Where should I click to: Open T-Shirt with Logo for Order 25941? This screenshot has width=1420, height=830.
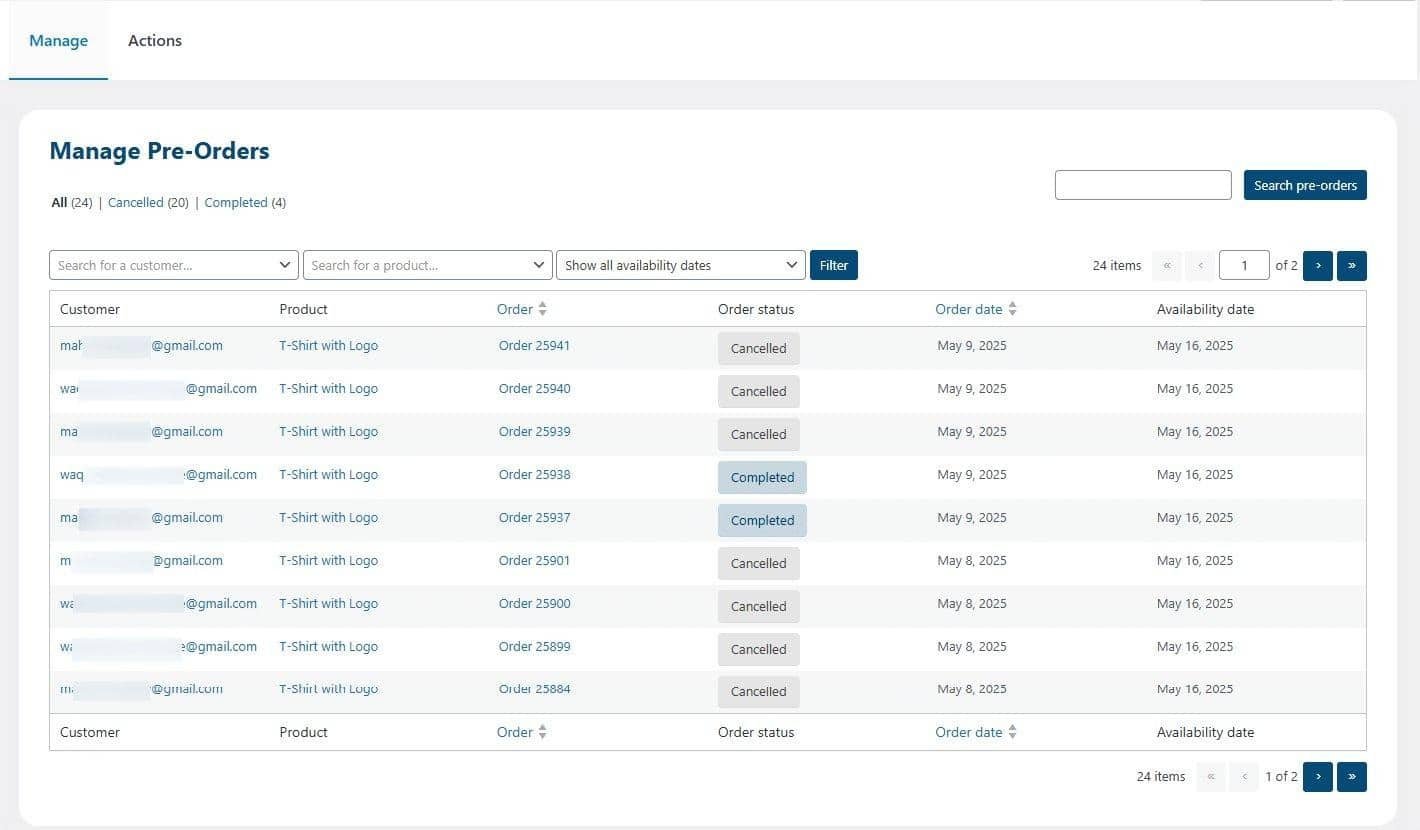point(328,346)
